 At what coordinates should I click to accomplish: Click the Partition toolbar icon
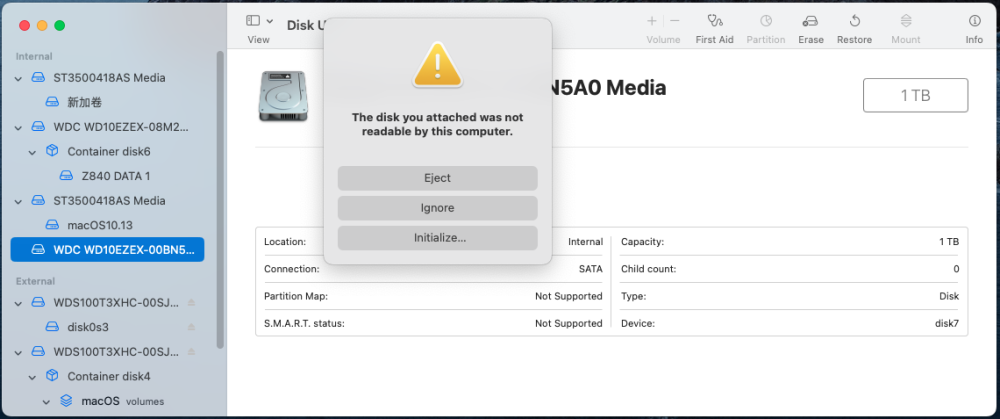click(x=766, y=21)
